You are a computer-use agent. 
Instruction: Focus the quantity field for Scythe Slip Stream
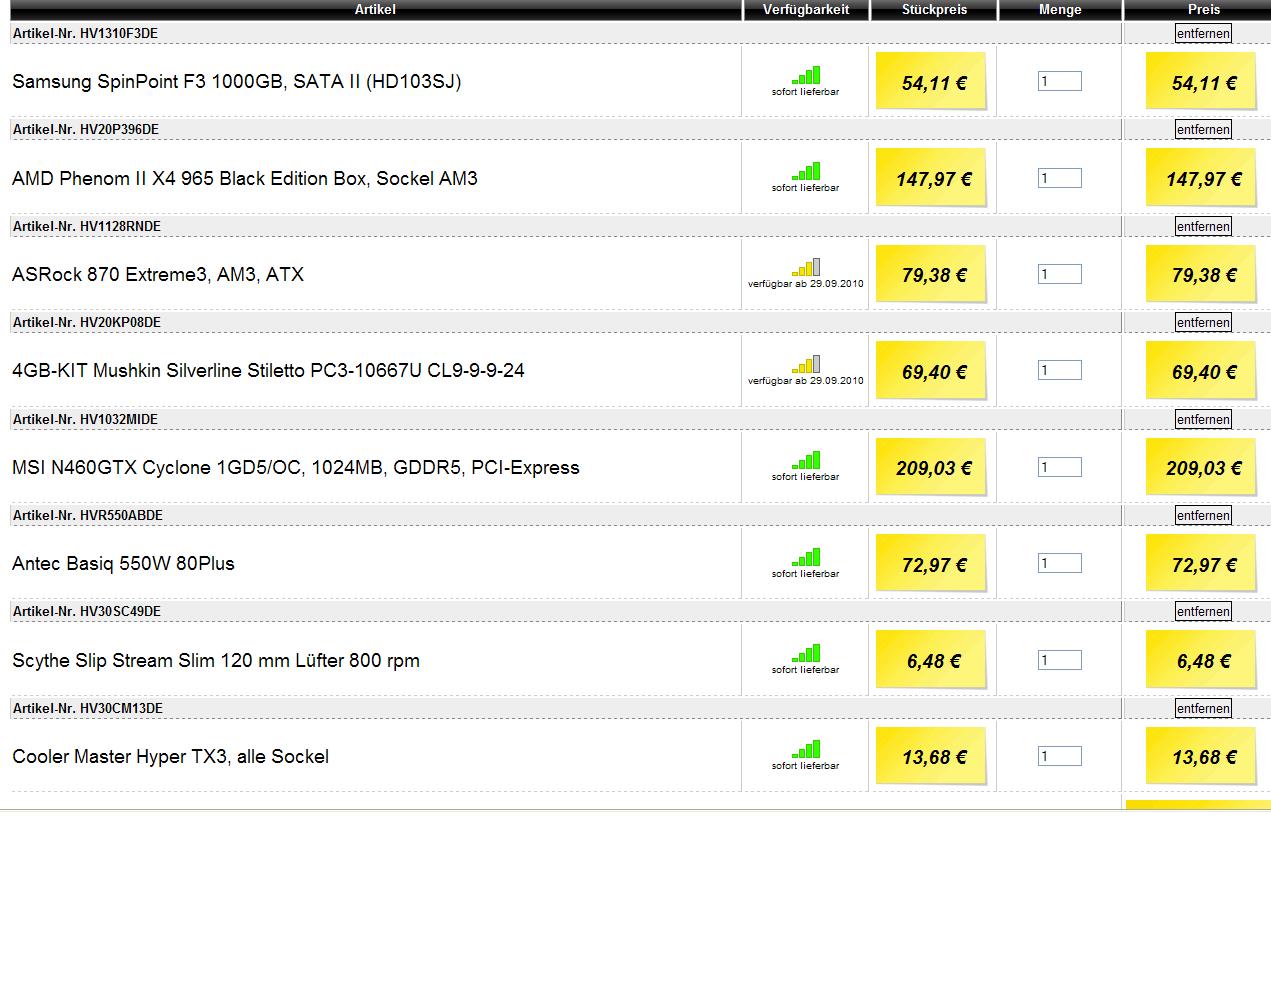pos(1060,660)
